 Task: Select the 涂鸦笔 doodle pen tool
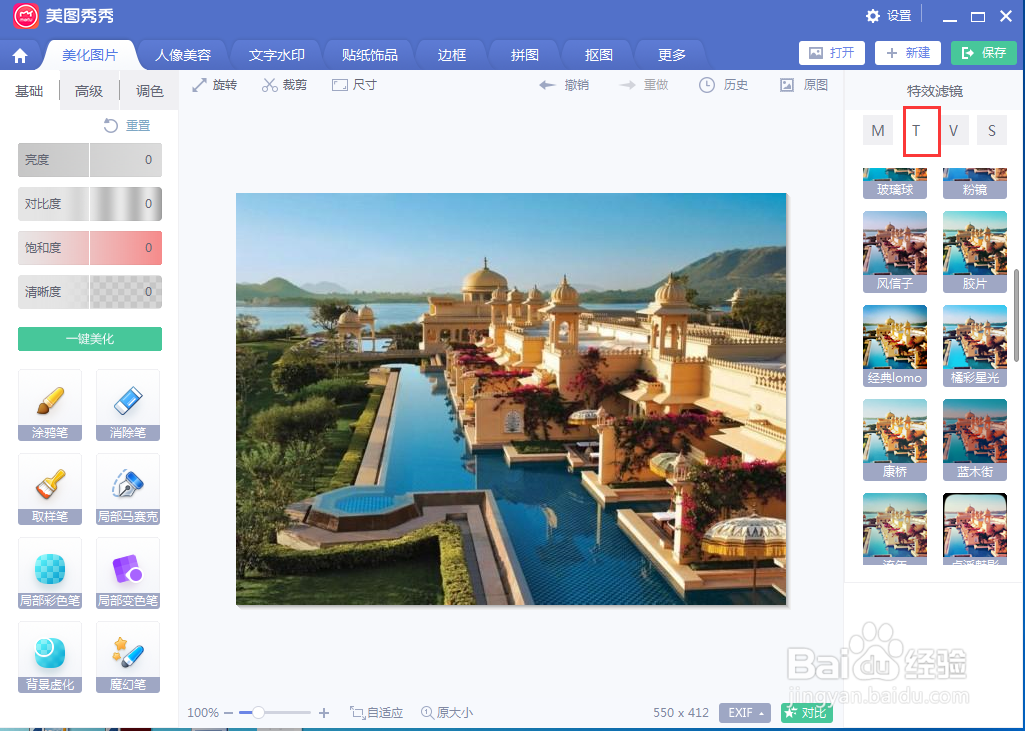50,405
